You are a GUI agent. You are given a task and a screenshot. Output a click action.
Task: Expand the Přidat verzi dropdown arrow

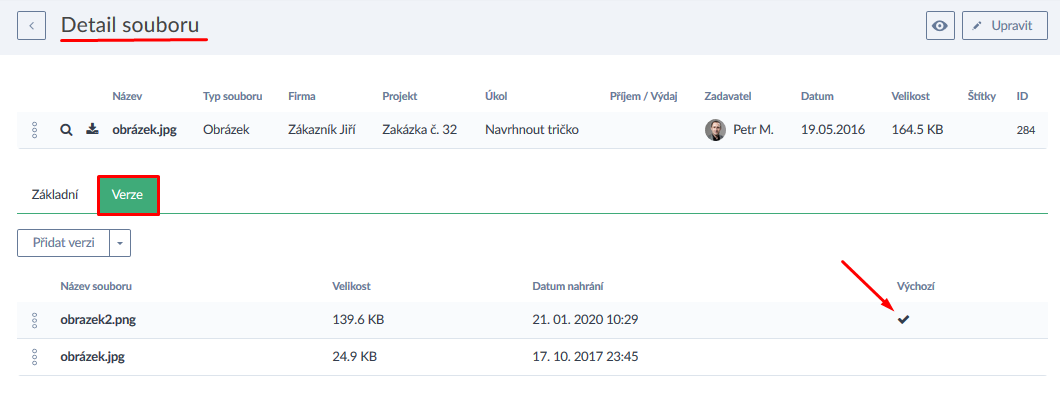tap(120, 243)
